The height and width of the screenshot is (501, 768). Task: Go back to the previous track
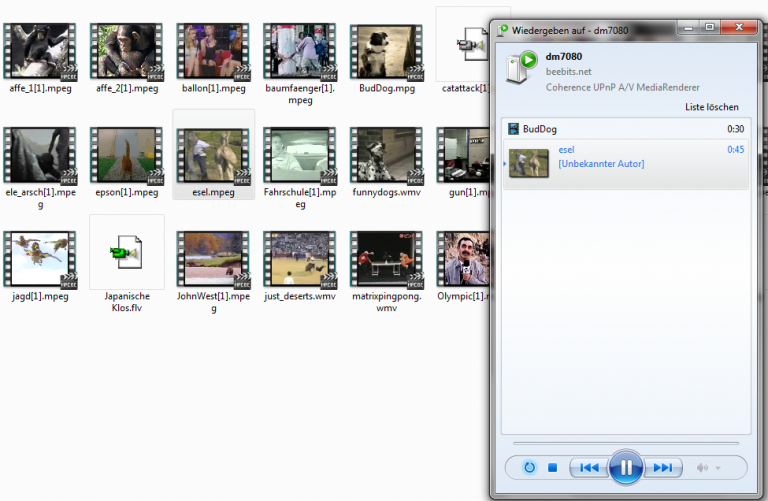(x=589, y=467)
